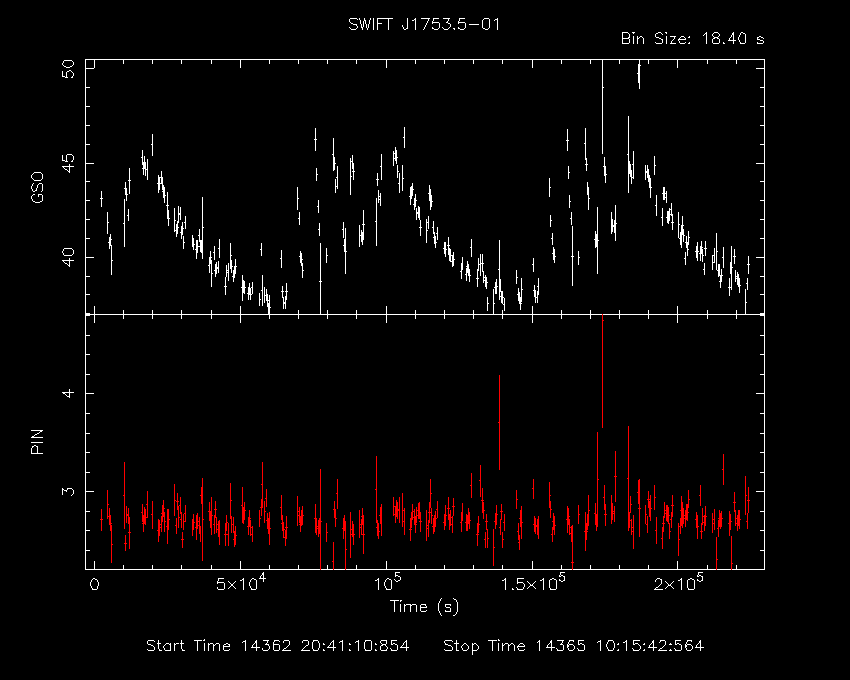Click x-axis tick label 10^5

[x=387, y=583]
